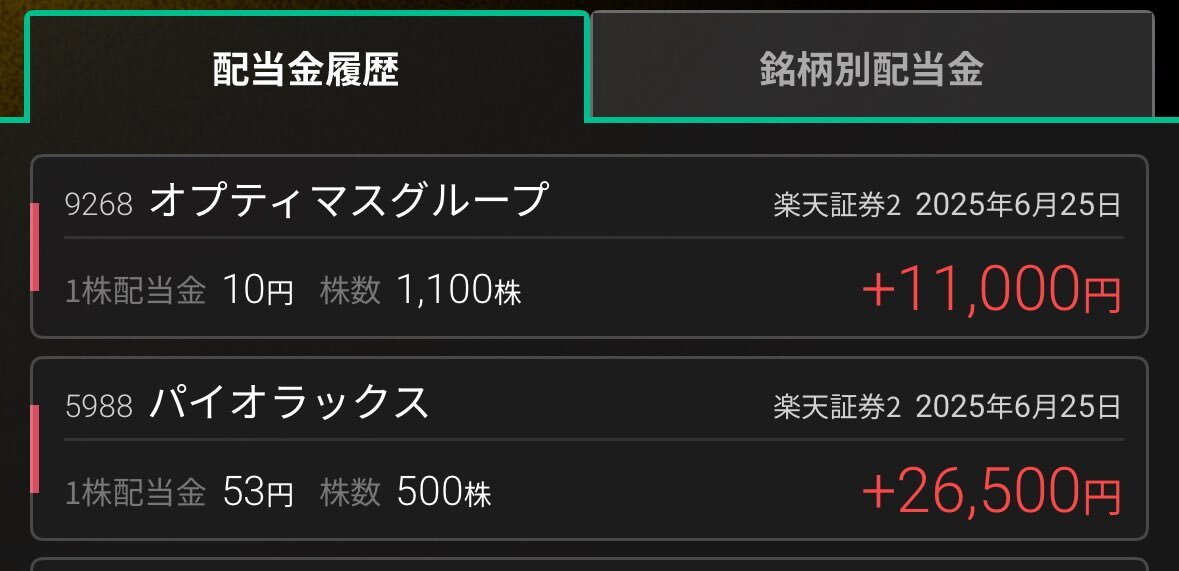Click the +11,000円 dividend amount
This screenshot has height=571, width=1179.
tap(991, 290)
